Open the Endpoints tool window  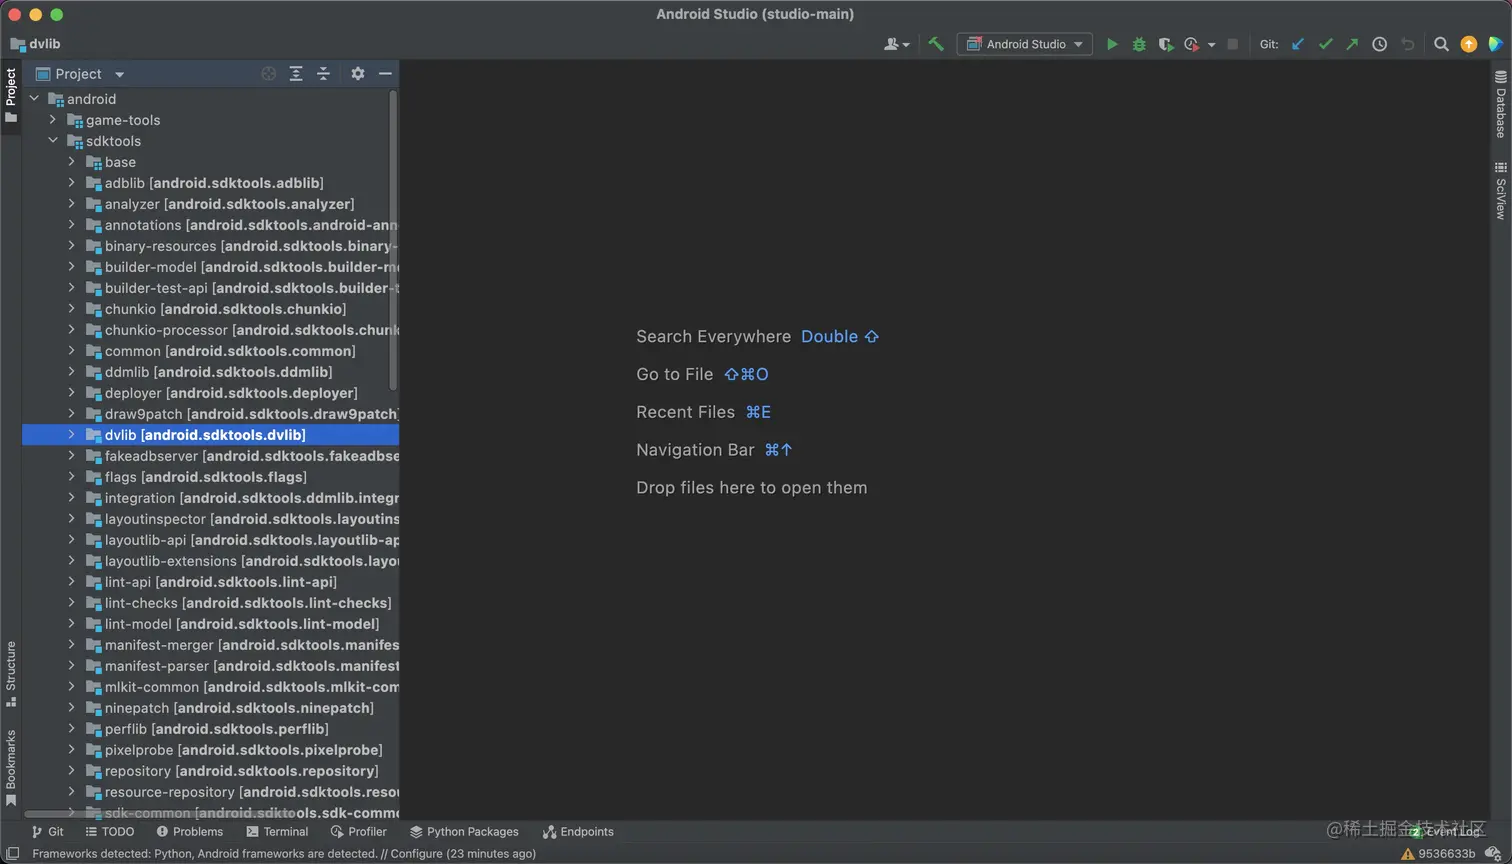578,832
